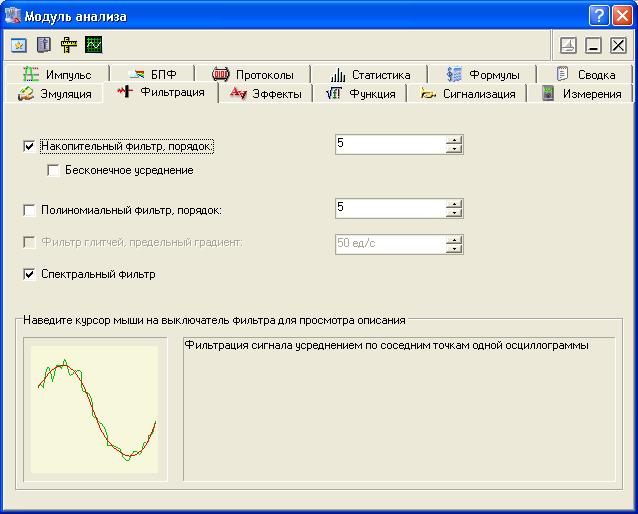Switch to the Эффекты tab

(x=266, y=94)
